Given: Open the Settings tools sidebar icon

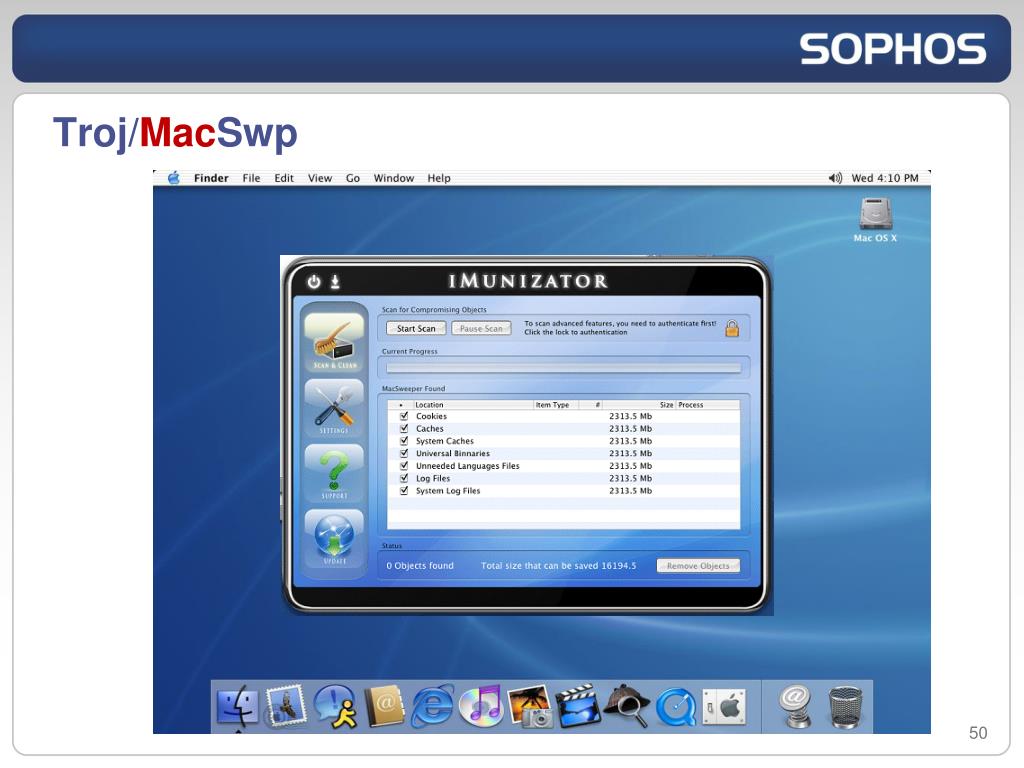Looking at the screenshot, I should tap(334, 408).
